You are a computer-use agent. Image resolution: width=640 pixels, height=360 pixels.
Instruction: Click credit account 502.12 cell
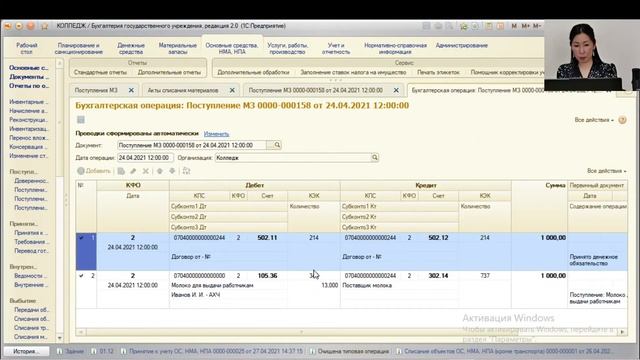click(x=438, y=238)
